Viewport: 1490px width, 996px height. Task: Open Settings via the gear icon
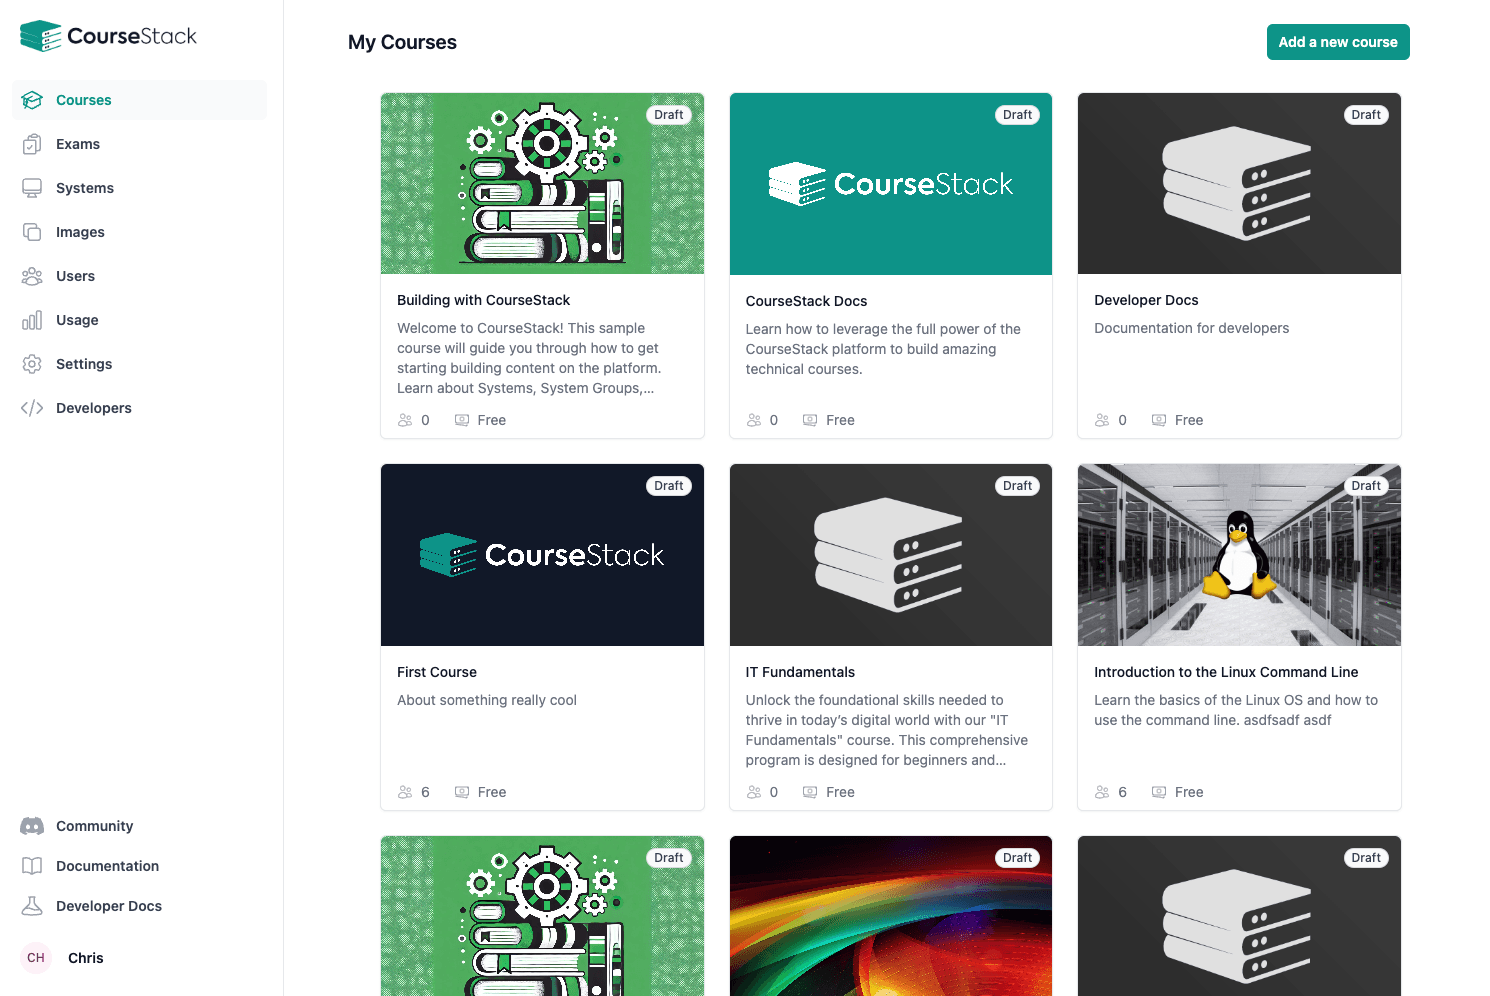[x=33, y=364]
